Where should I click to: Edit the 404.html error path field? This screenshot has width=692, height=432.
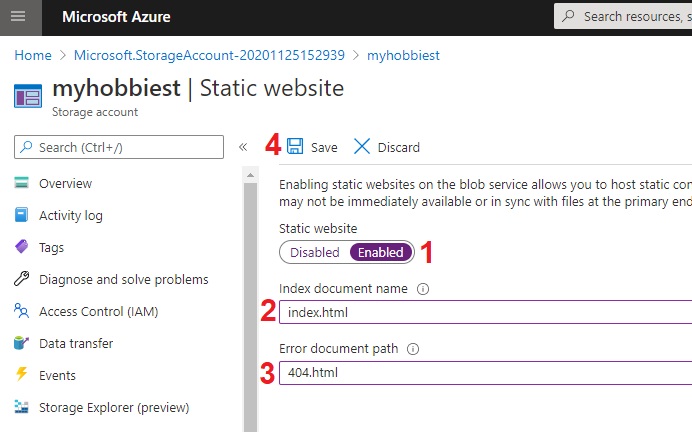(x=485, y=372)
